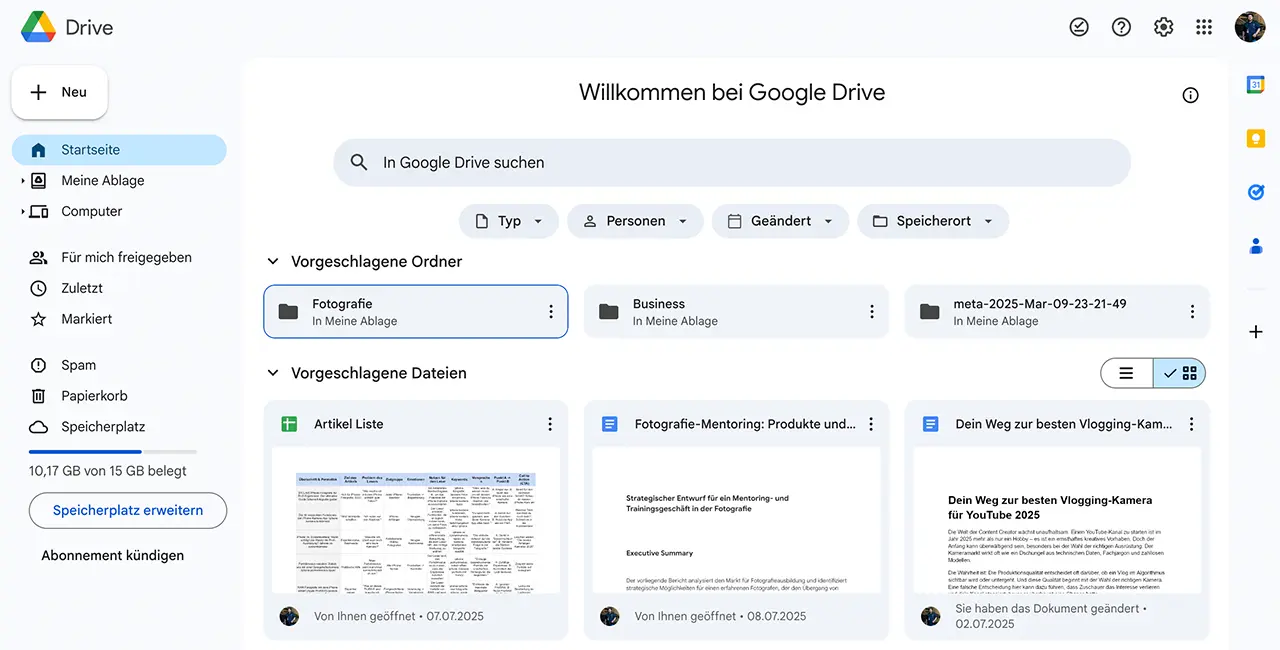Click the Spam icon in the sidebar

(38, 365)
